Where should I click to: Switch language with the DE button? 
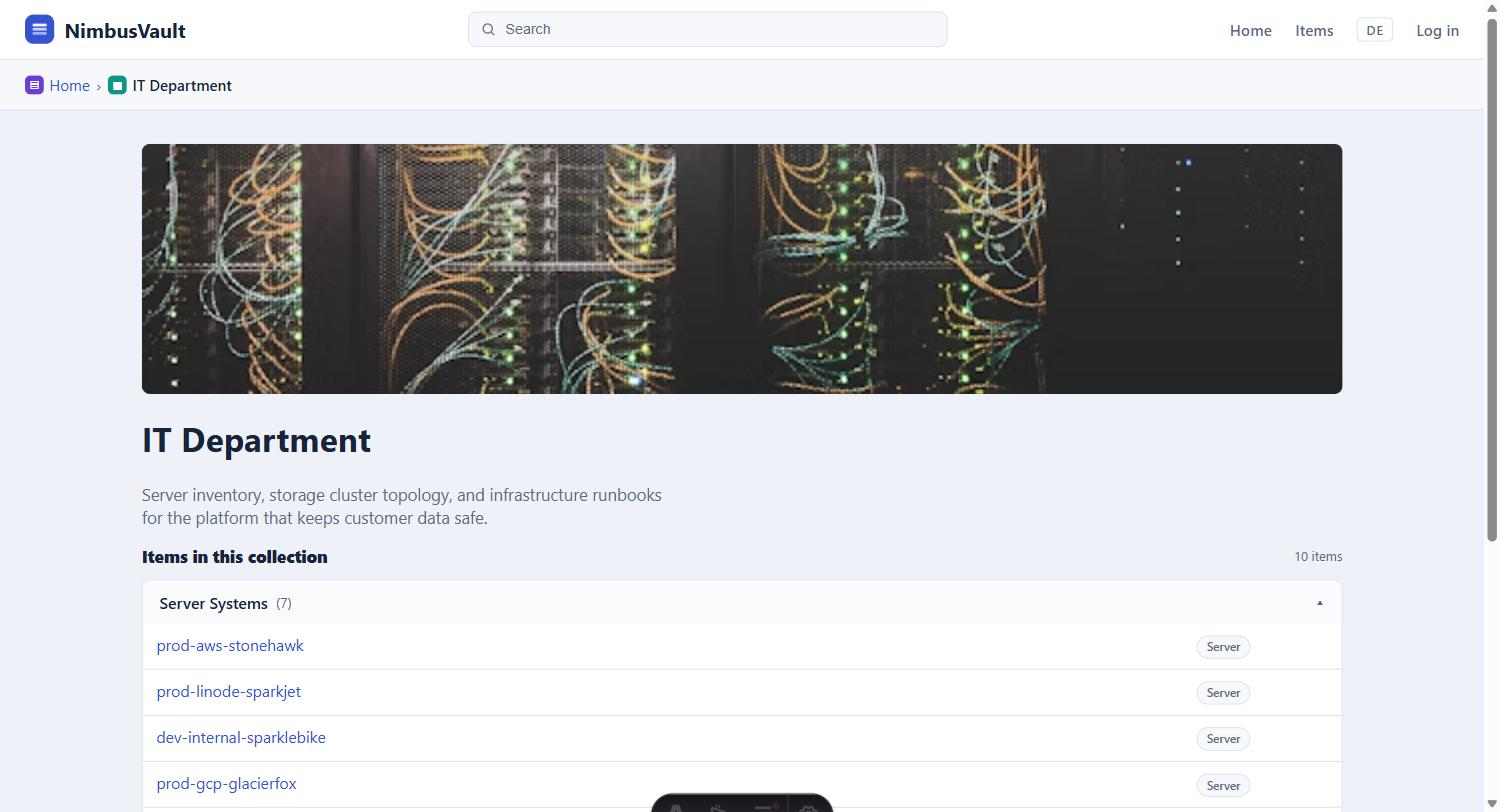coord(1374,30)
